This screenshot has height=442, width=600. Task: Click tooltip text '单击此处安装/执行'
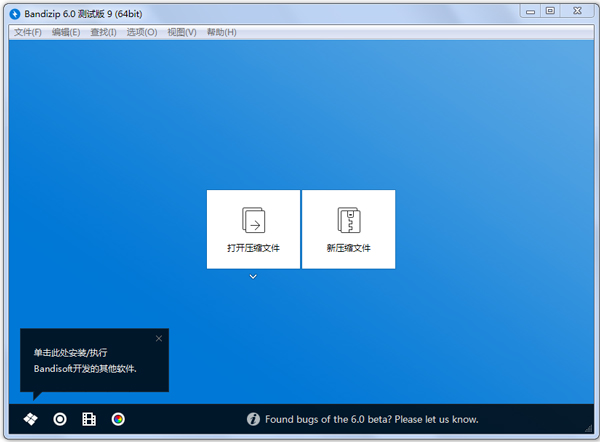tap(70, 352)
